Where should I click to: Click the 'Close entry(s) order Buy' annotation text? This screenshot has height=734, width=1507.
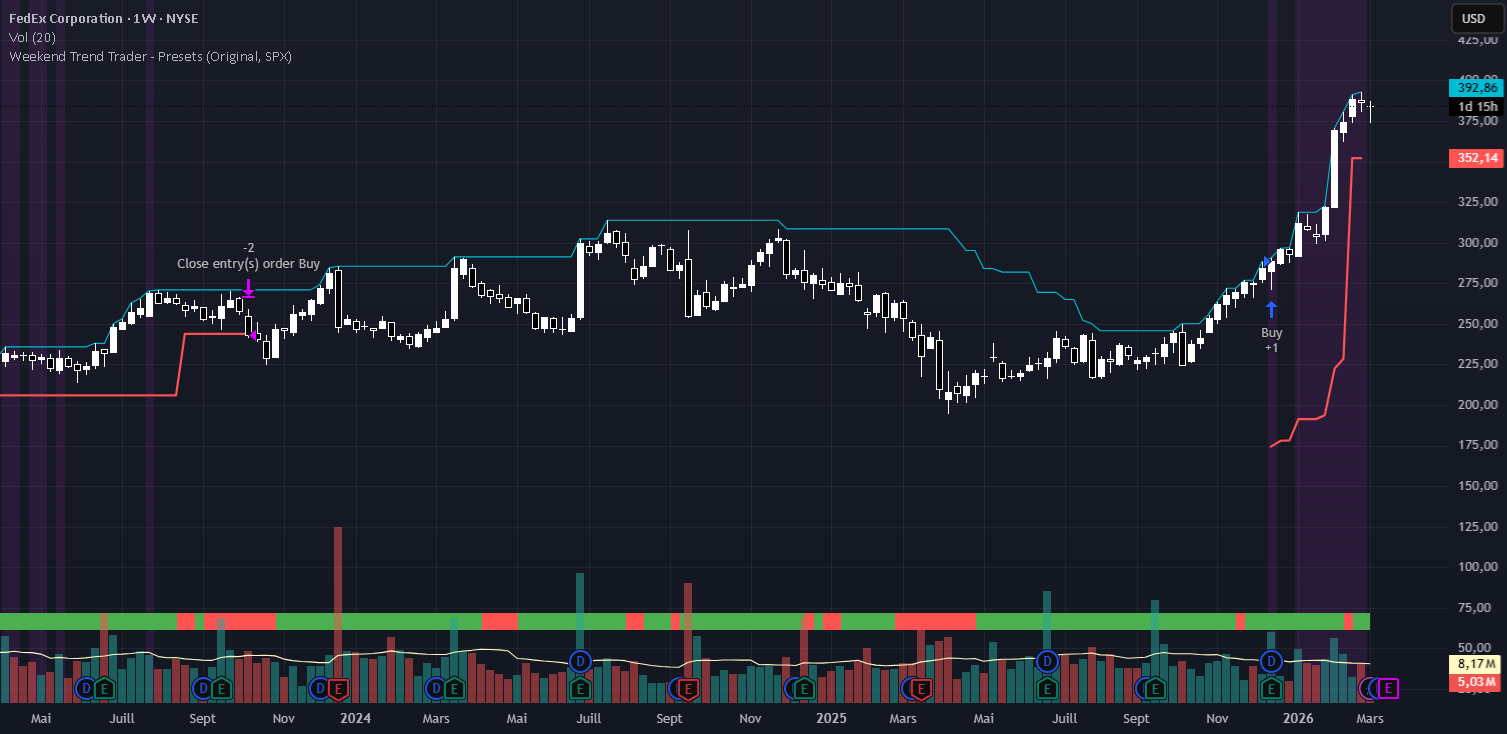(x=248, y=264)
